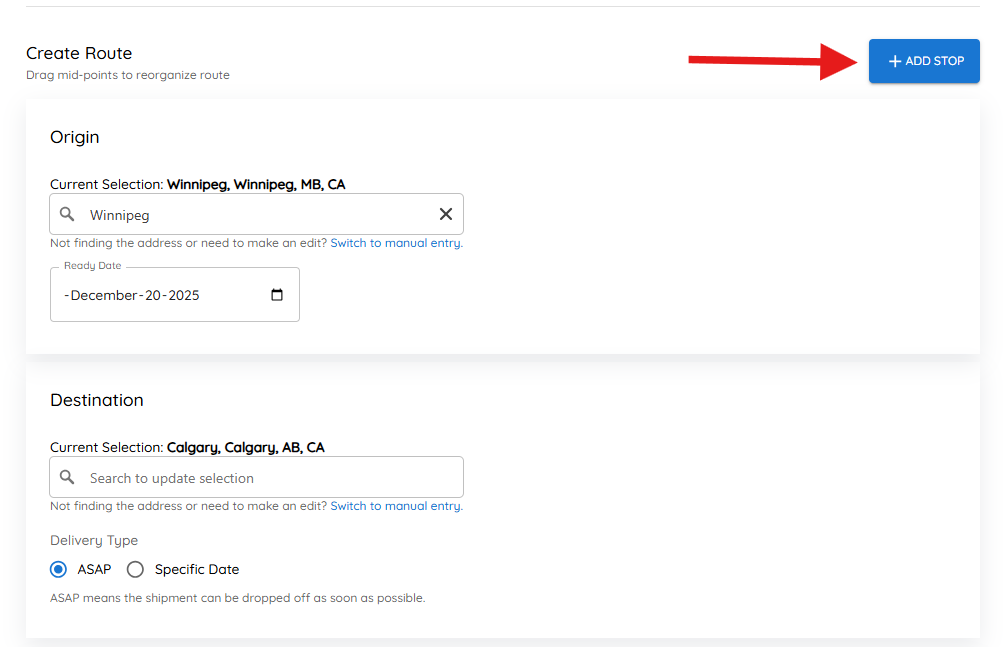This screenshot has height=647, width=1003.
Task: Click the Create Route title
Action: click(x=79, y=53)
